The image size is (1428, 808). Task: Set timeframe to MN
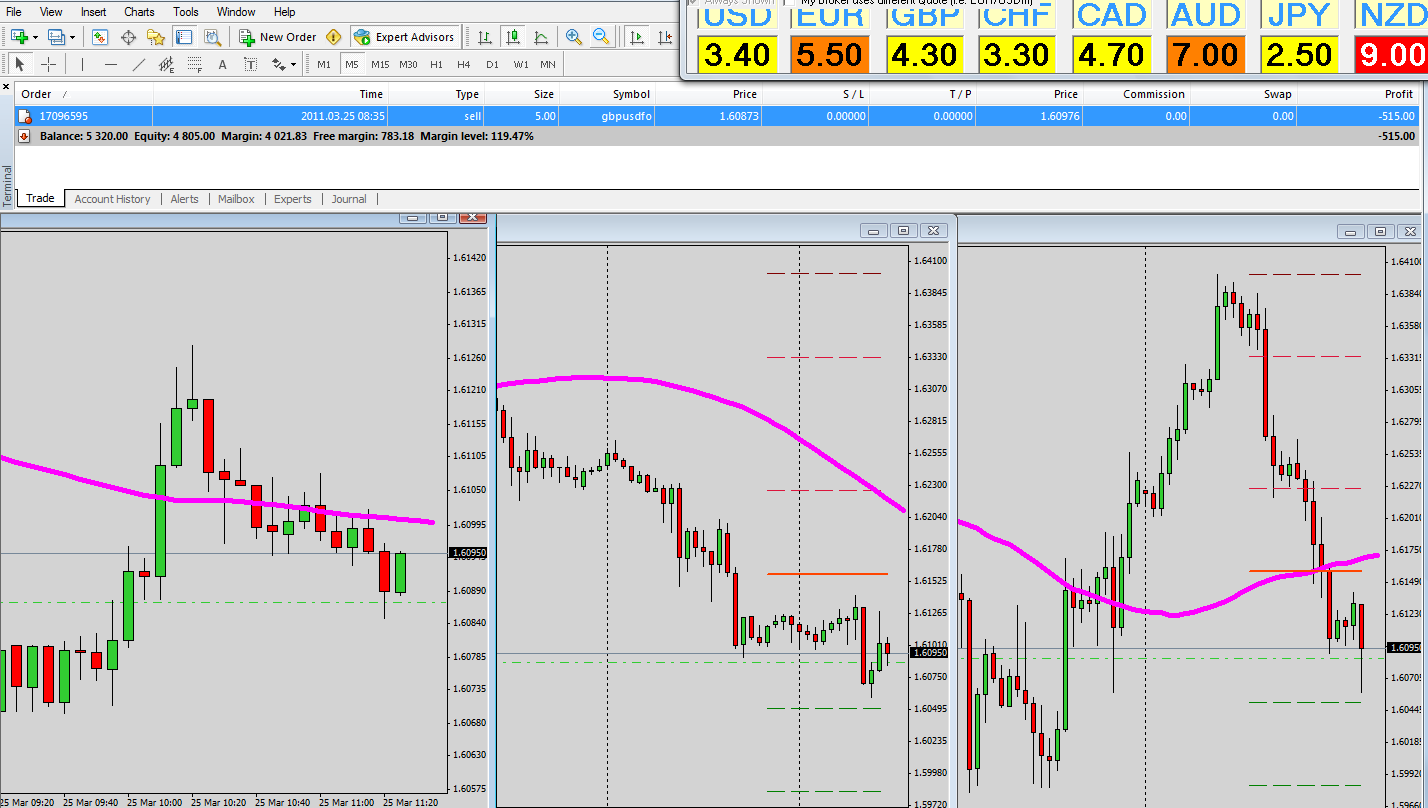pyautogui.click(x=548, y=64)
